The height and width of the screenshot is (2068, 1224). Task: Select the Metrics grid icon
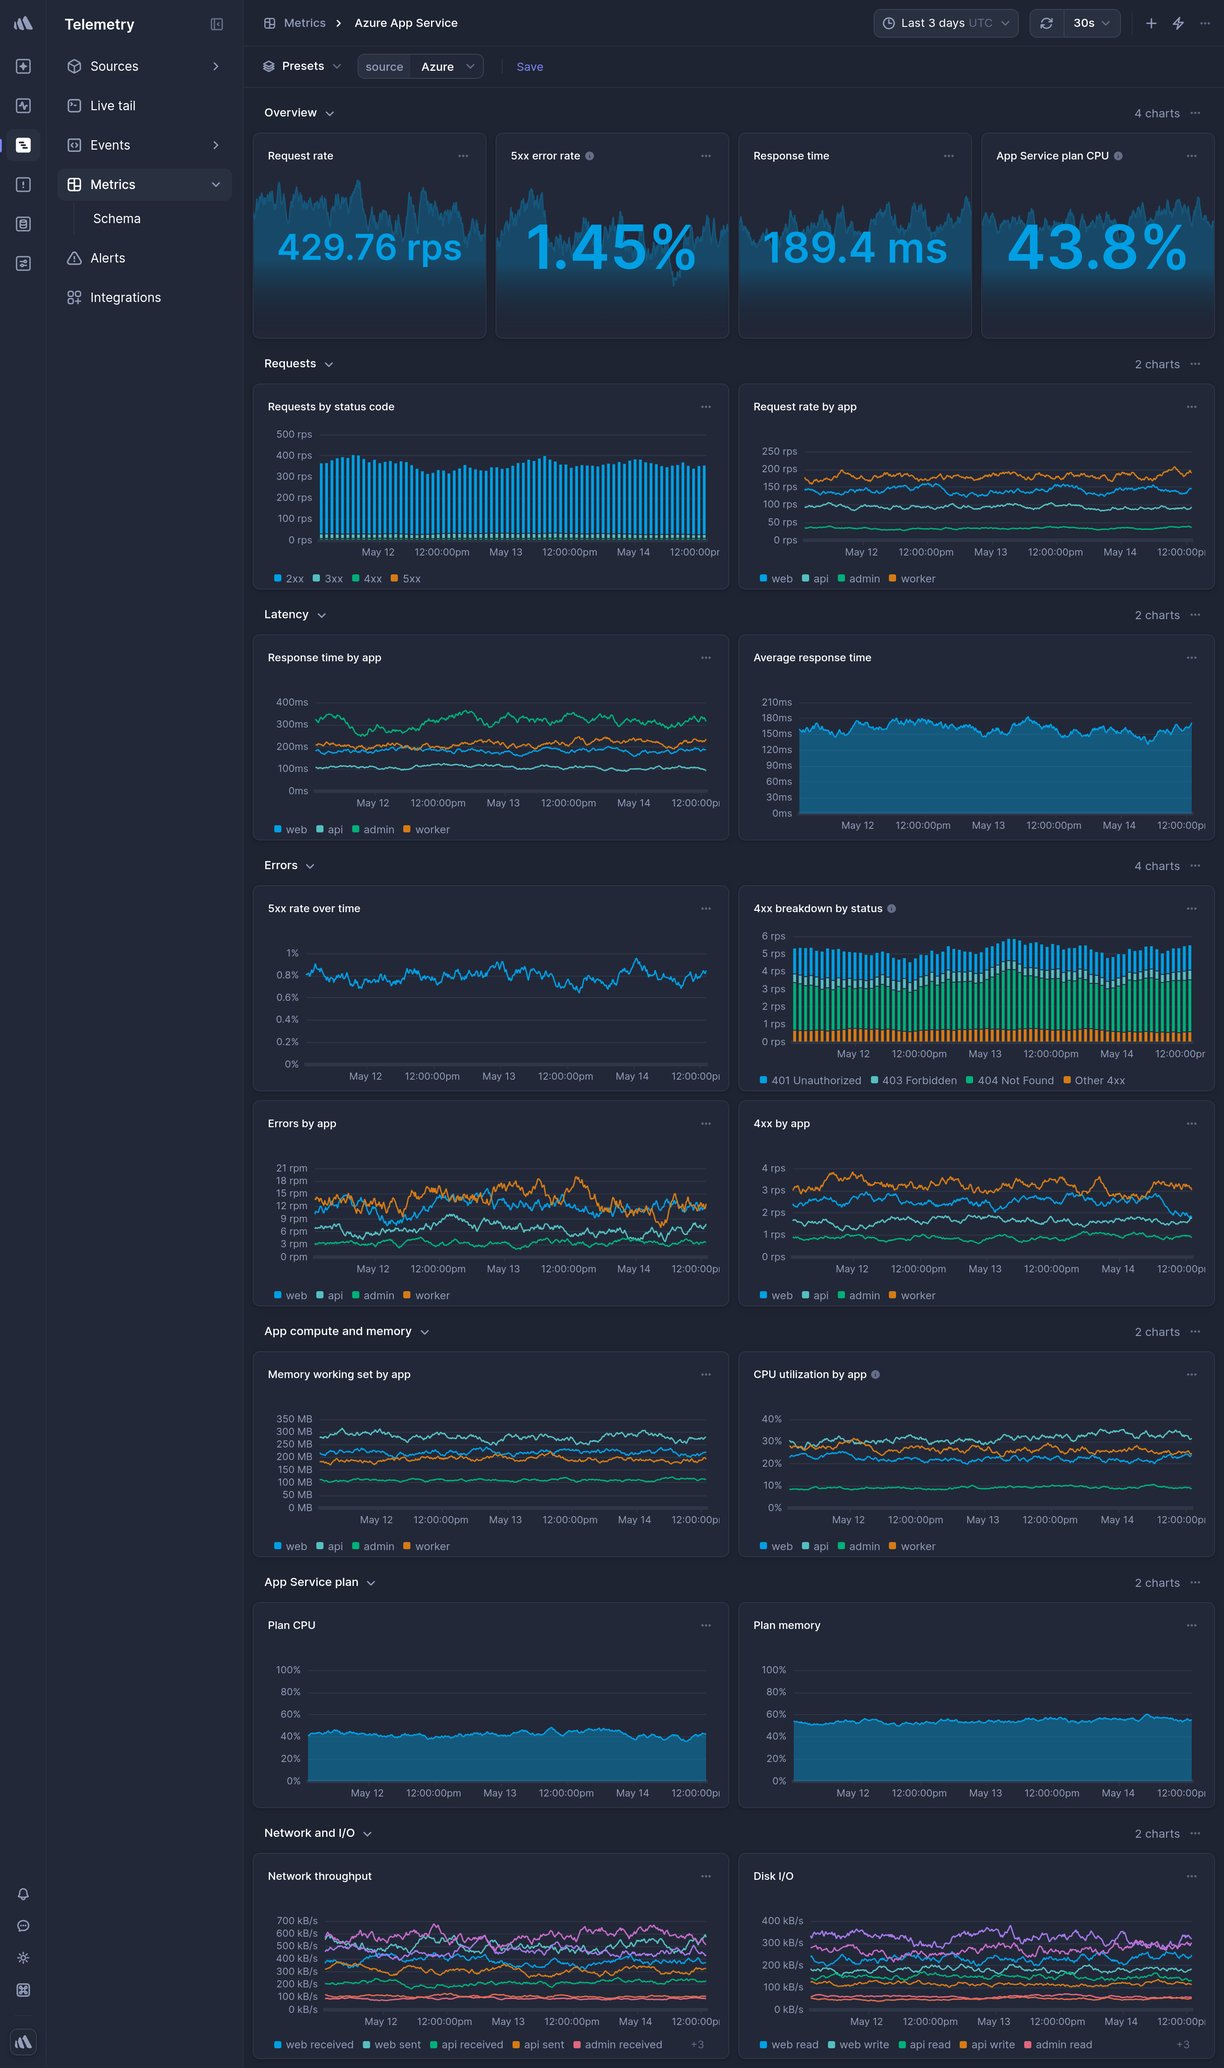[74, 185]
